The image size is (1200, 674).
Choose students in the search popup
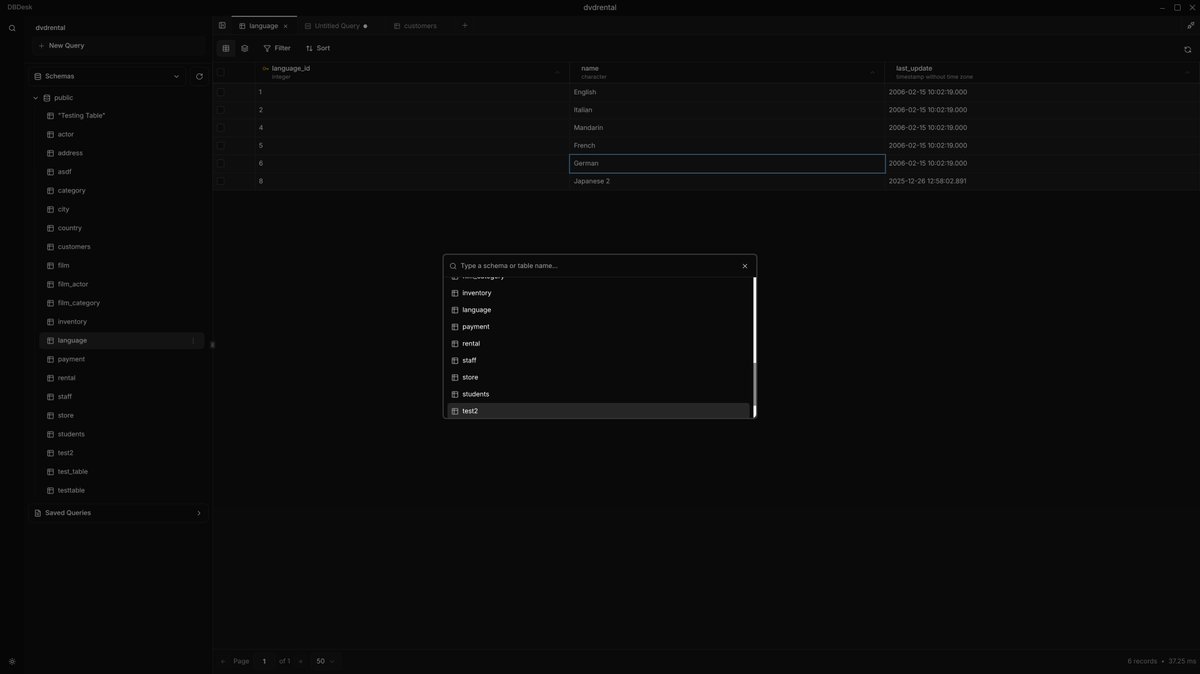click(598, 394)
